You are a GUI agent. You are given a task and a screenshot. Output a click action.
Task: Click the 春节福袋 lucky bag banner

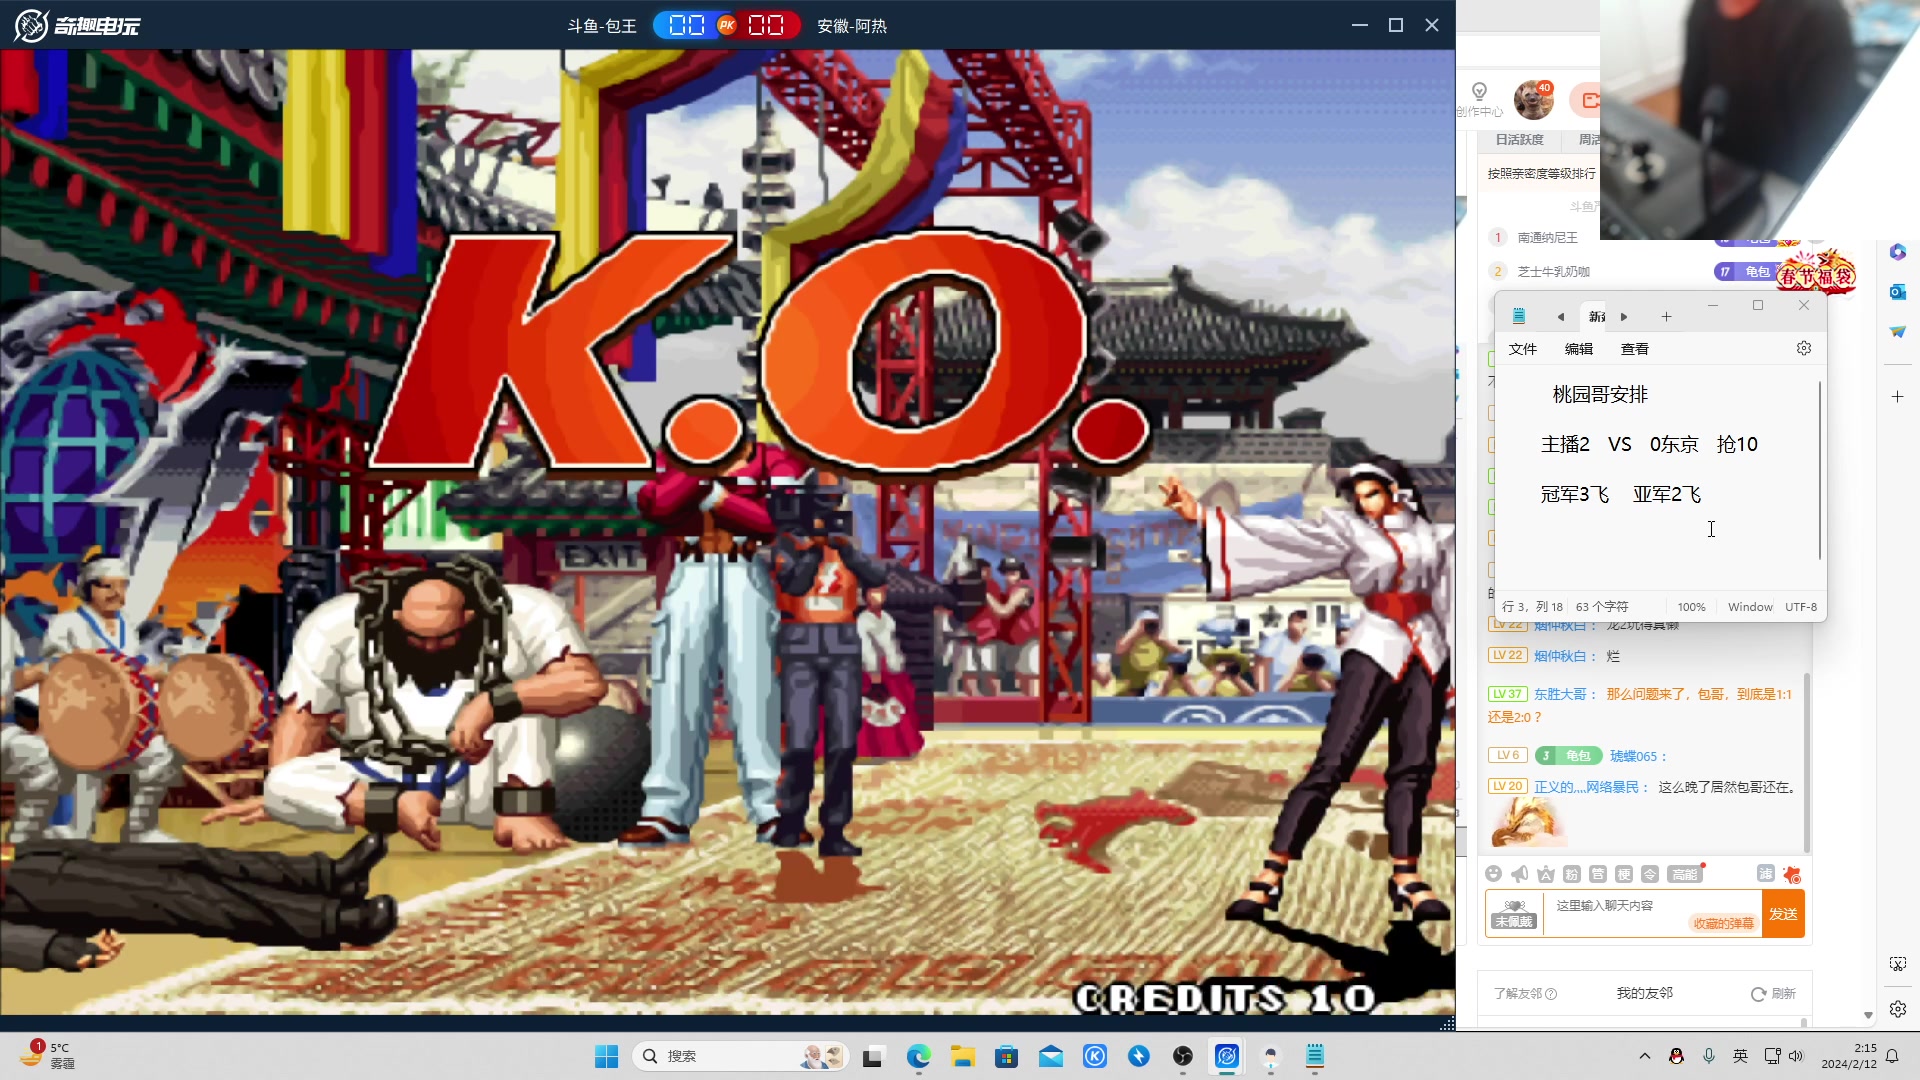coord(1817,273)
